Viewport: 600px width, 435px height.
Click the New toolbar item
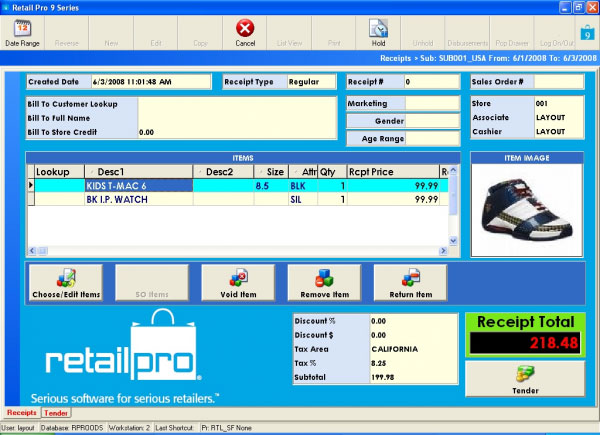(111, 33)
